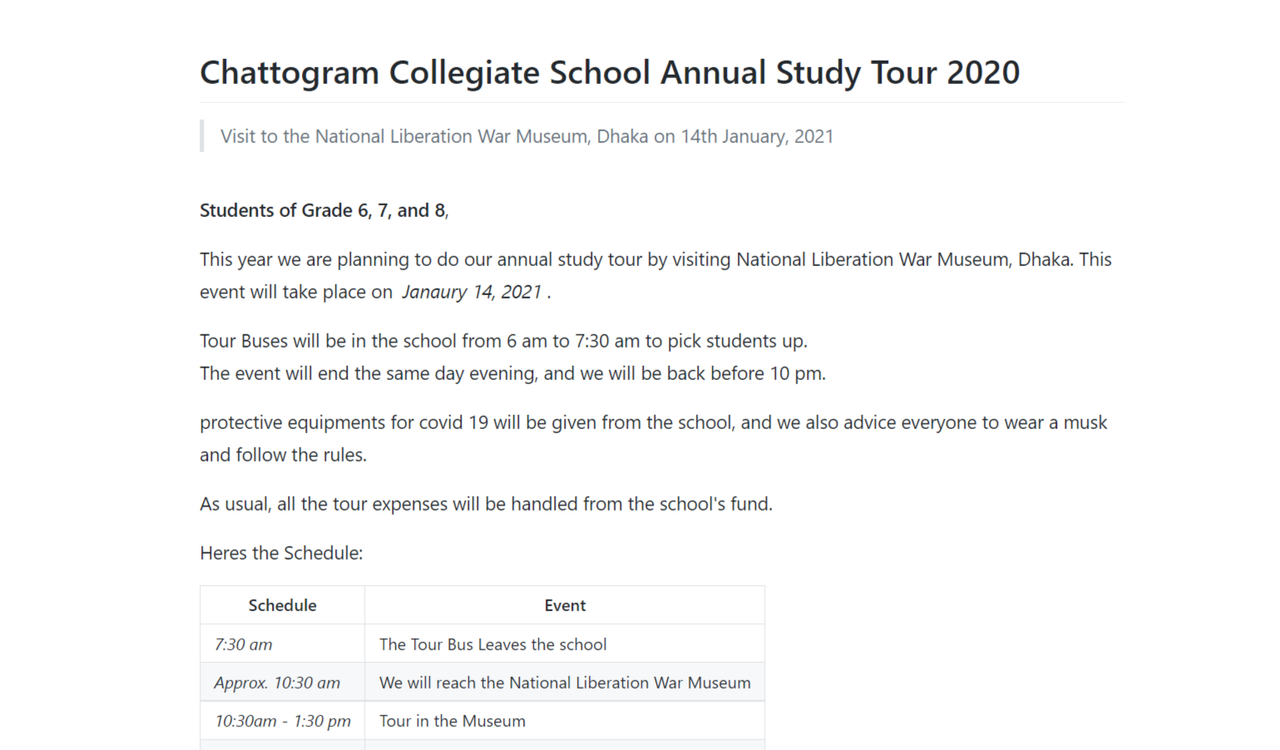Click 'National Liberation War Museum, Dhaka' in the first paragraph
The width and height of the screenshot is (1280, 750).
click(904, 260)
